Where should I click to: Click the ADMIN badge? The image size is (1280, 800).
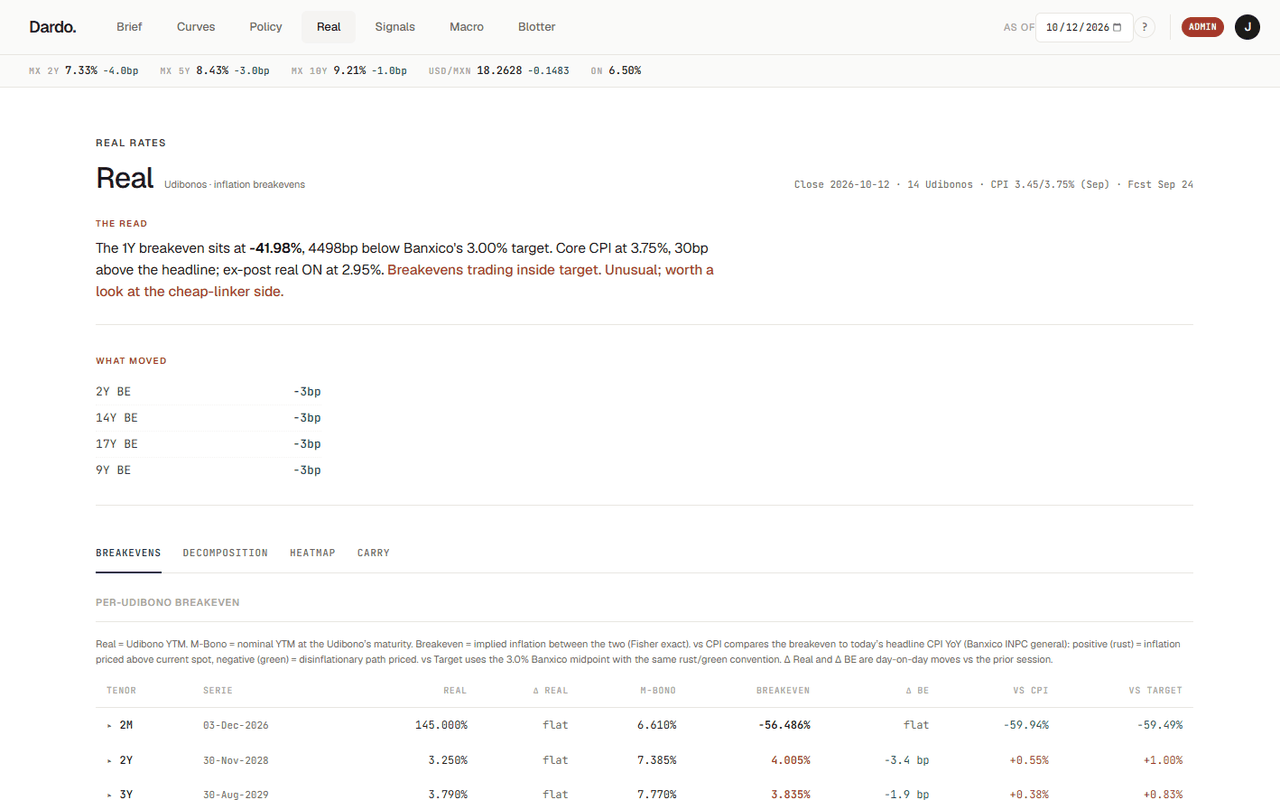pyautogui.click(x=1203, y=27)
